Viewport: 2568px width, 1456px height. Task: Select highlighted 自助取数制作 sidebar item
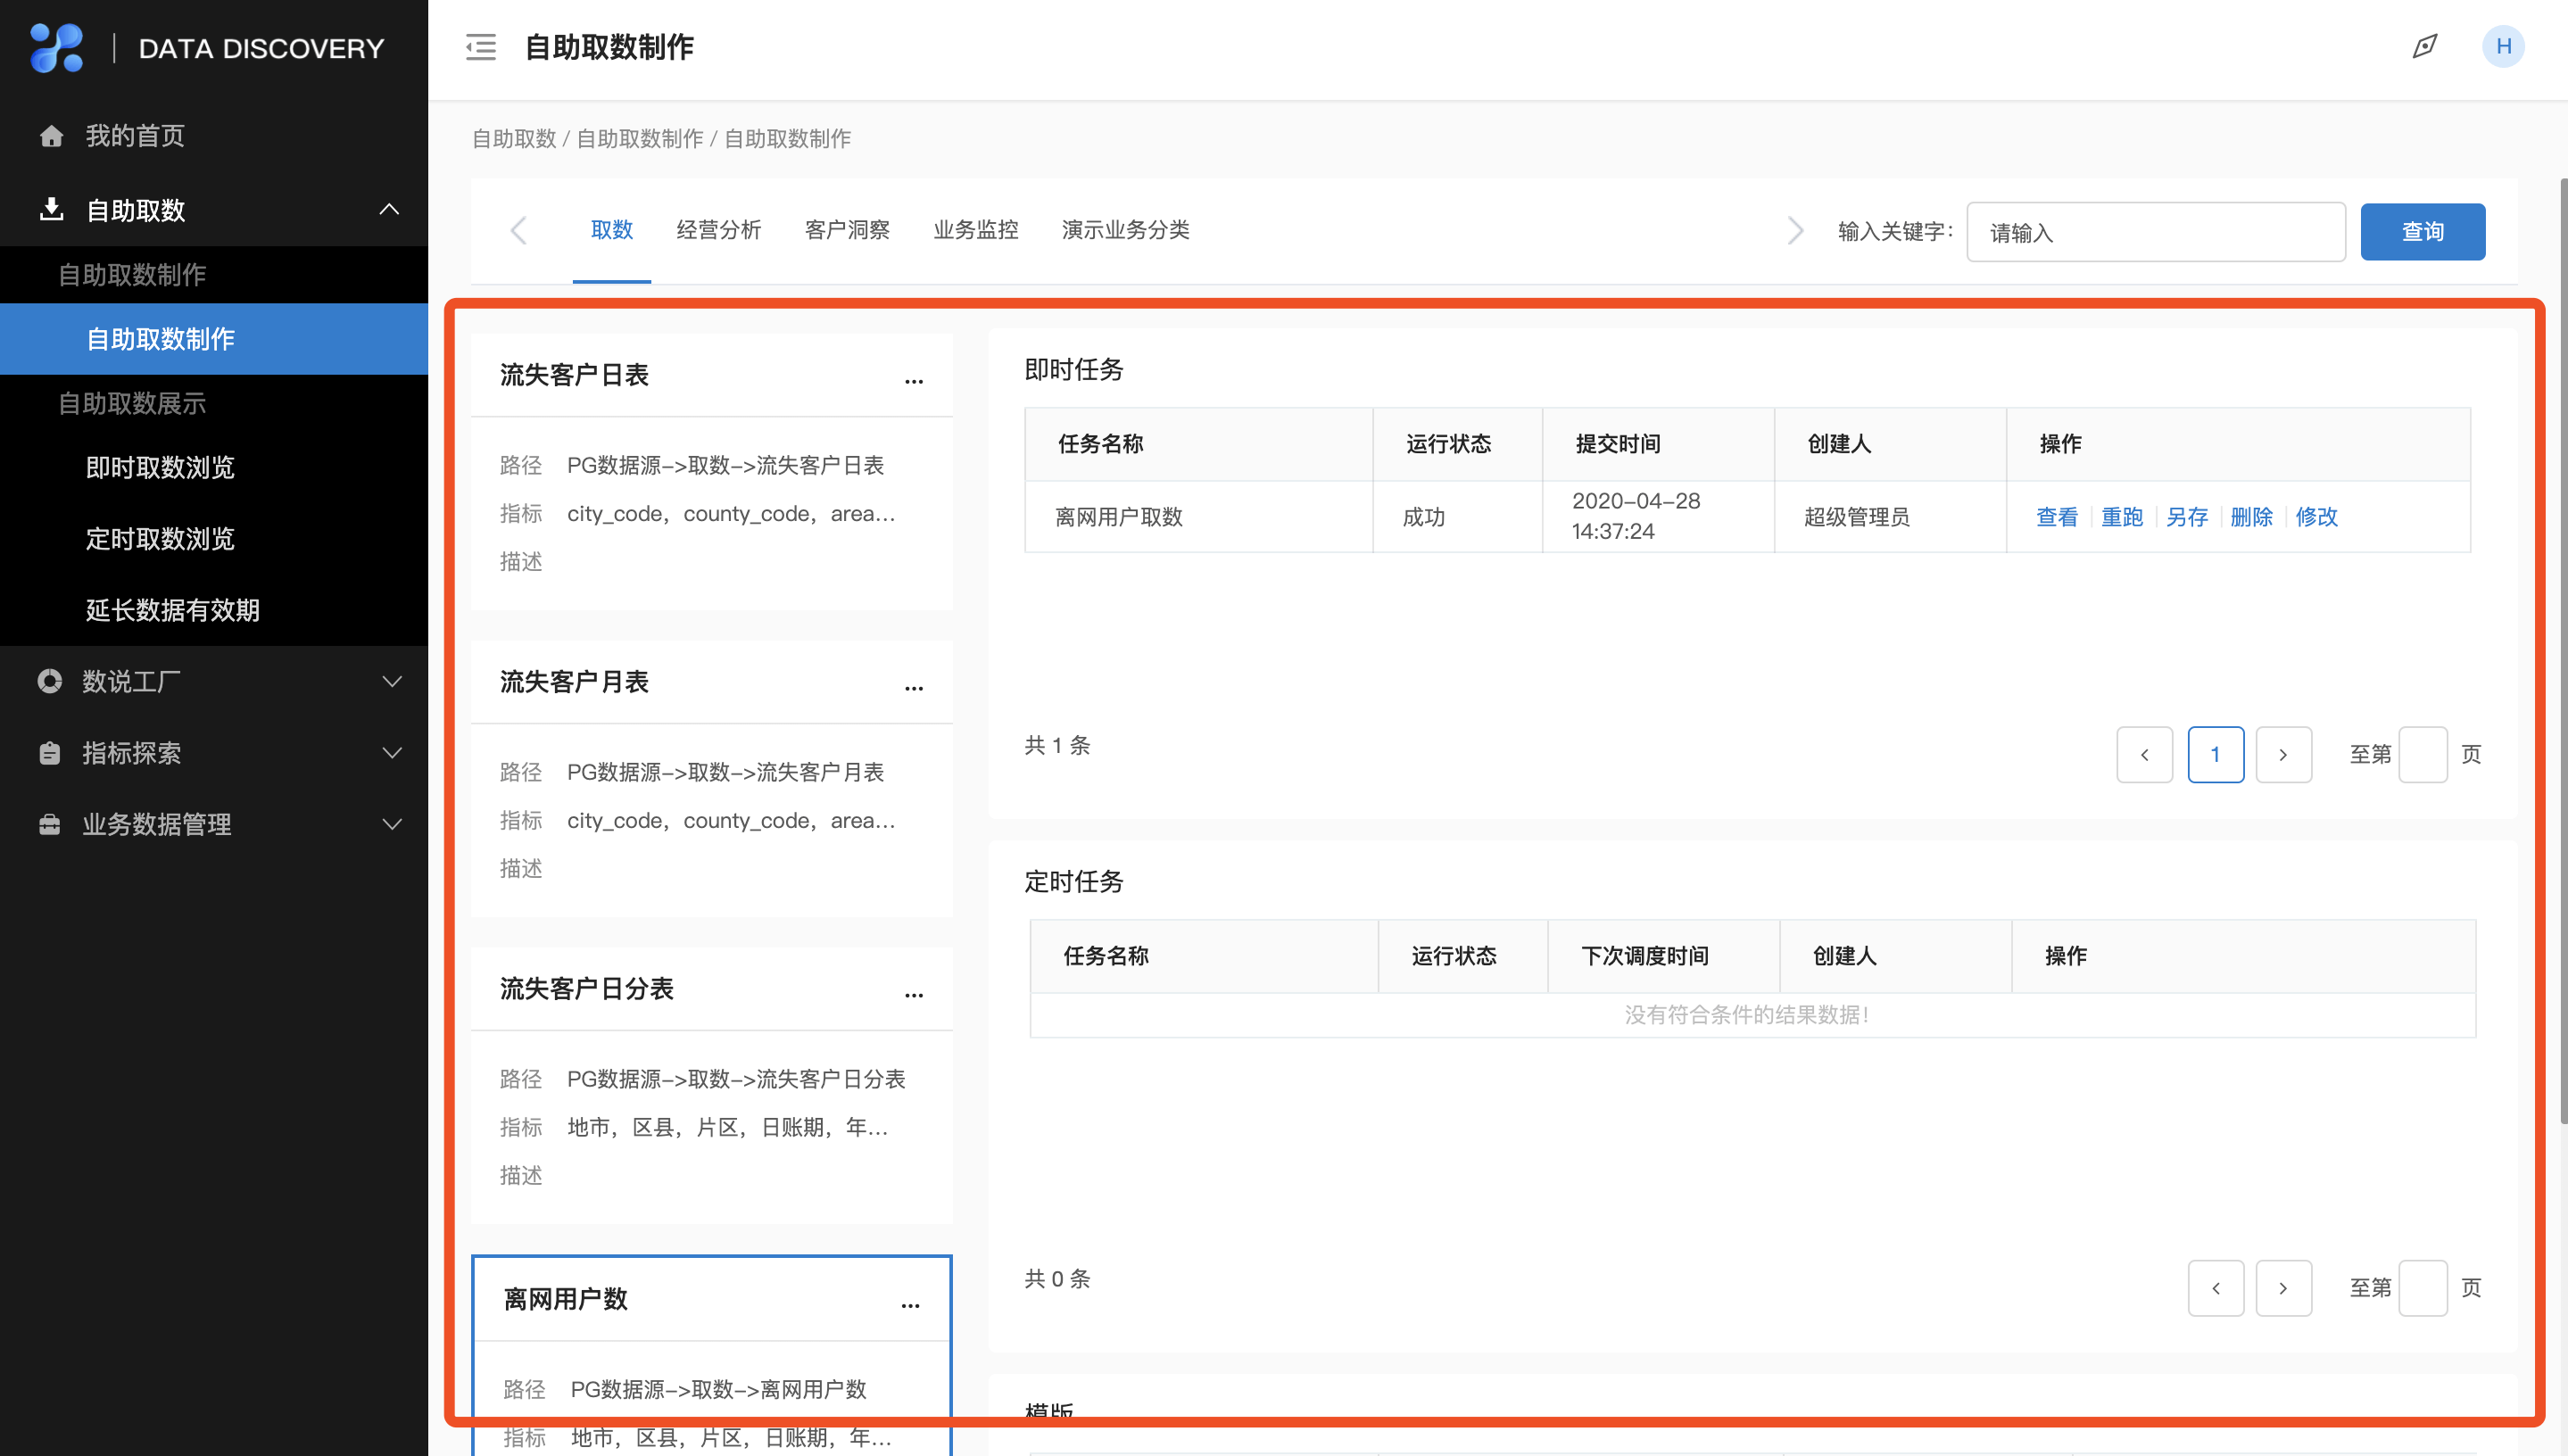click(x=214, y=339)
